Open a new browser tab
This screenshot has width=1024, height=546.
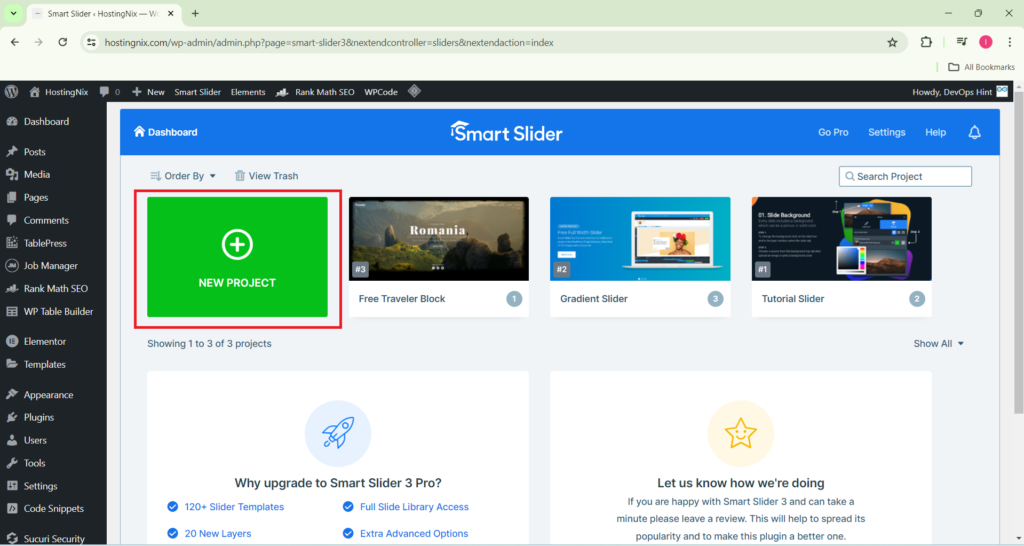tap(195, 13)
